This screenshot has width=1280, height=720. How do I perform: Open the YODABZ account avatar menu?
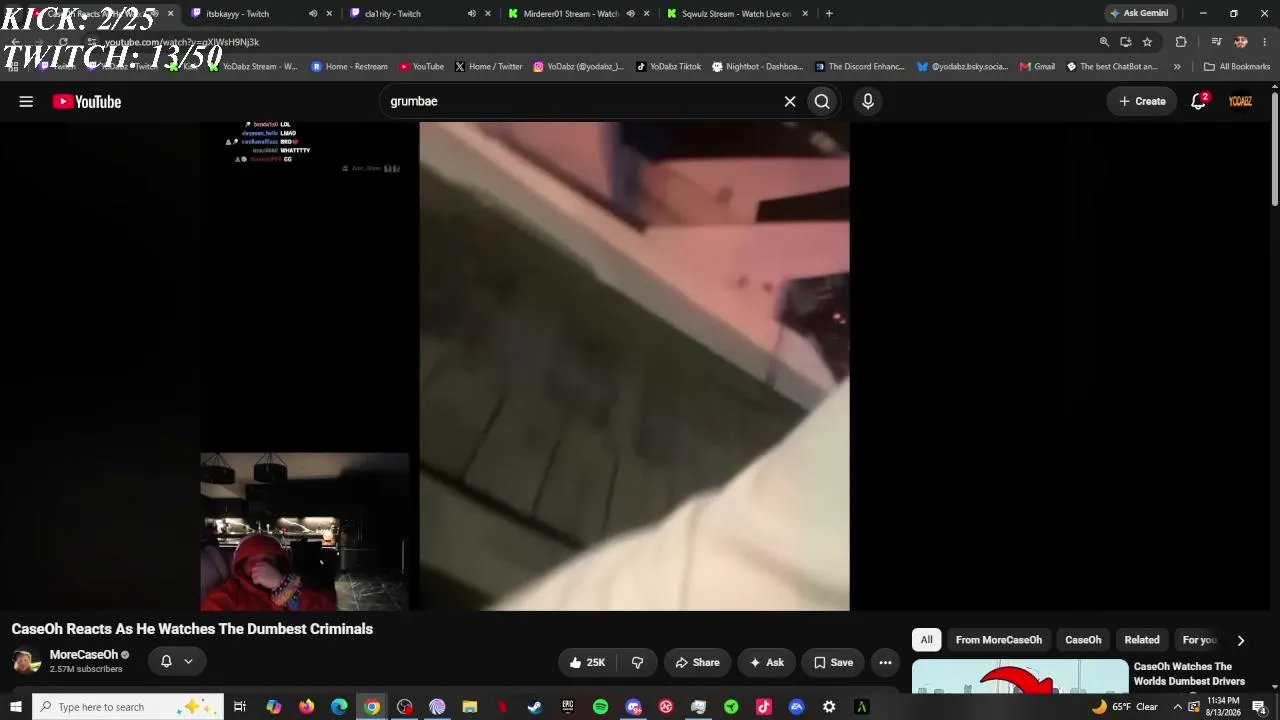coord(1240,101)
